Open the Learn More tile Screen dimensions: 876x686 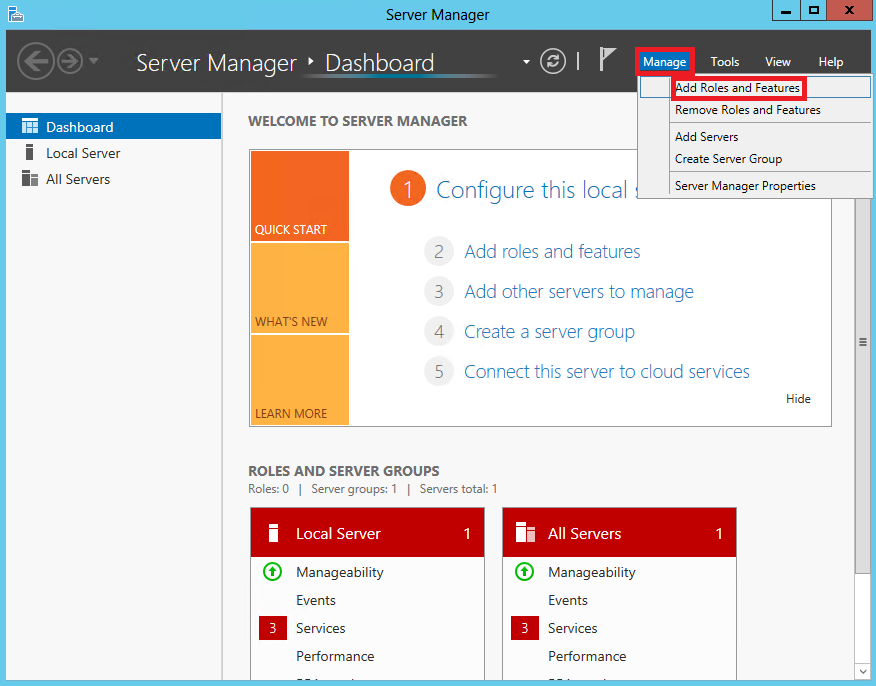tap(299, 380)
